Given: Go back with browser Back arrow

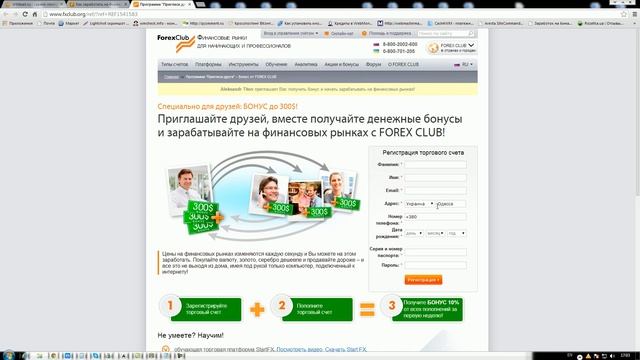Looking at the screenshot, I should [6, 14].
